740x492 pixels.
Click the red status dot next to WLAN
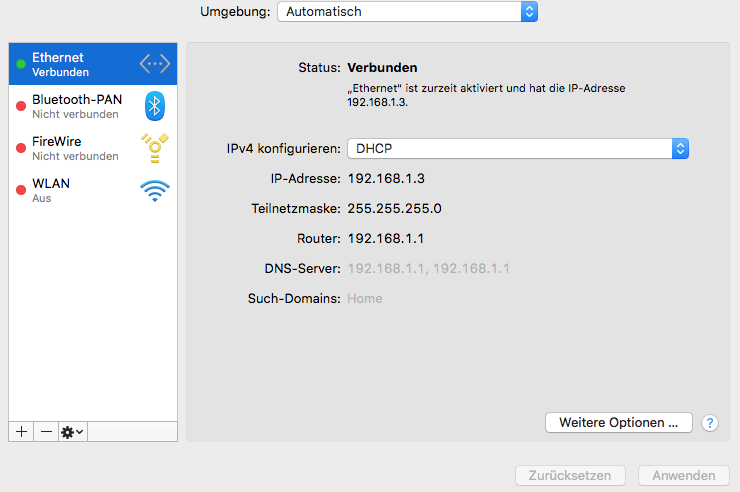click(x=21, y=191)
